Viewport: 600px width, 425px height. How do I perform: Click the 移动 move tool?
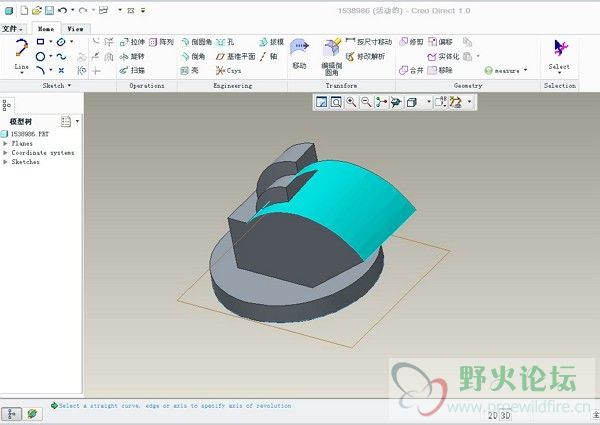pyautogui.click(x=299, y=54)
